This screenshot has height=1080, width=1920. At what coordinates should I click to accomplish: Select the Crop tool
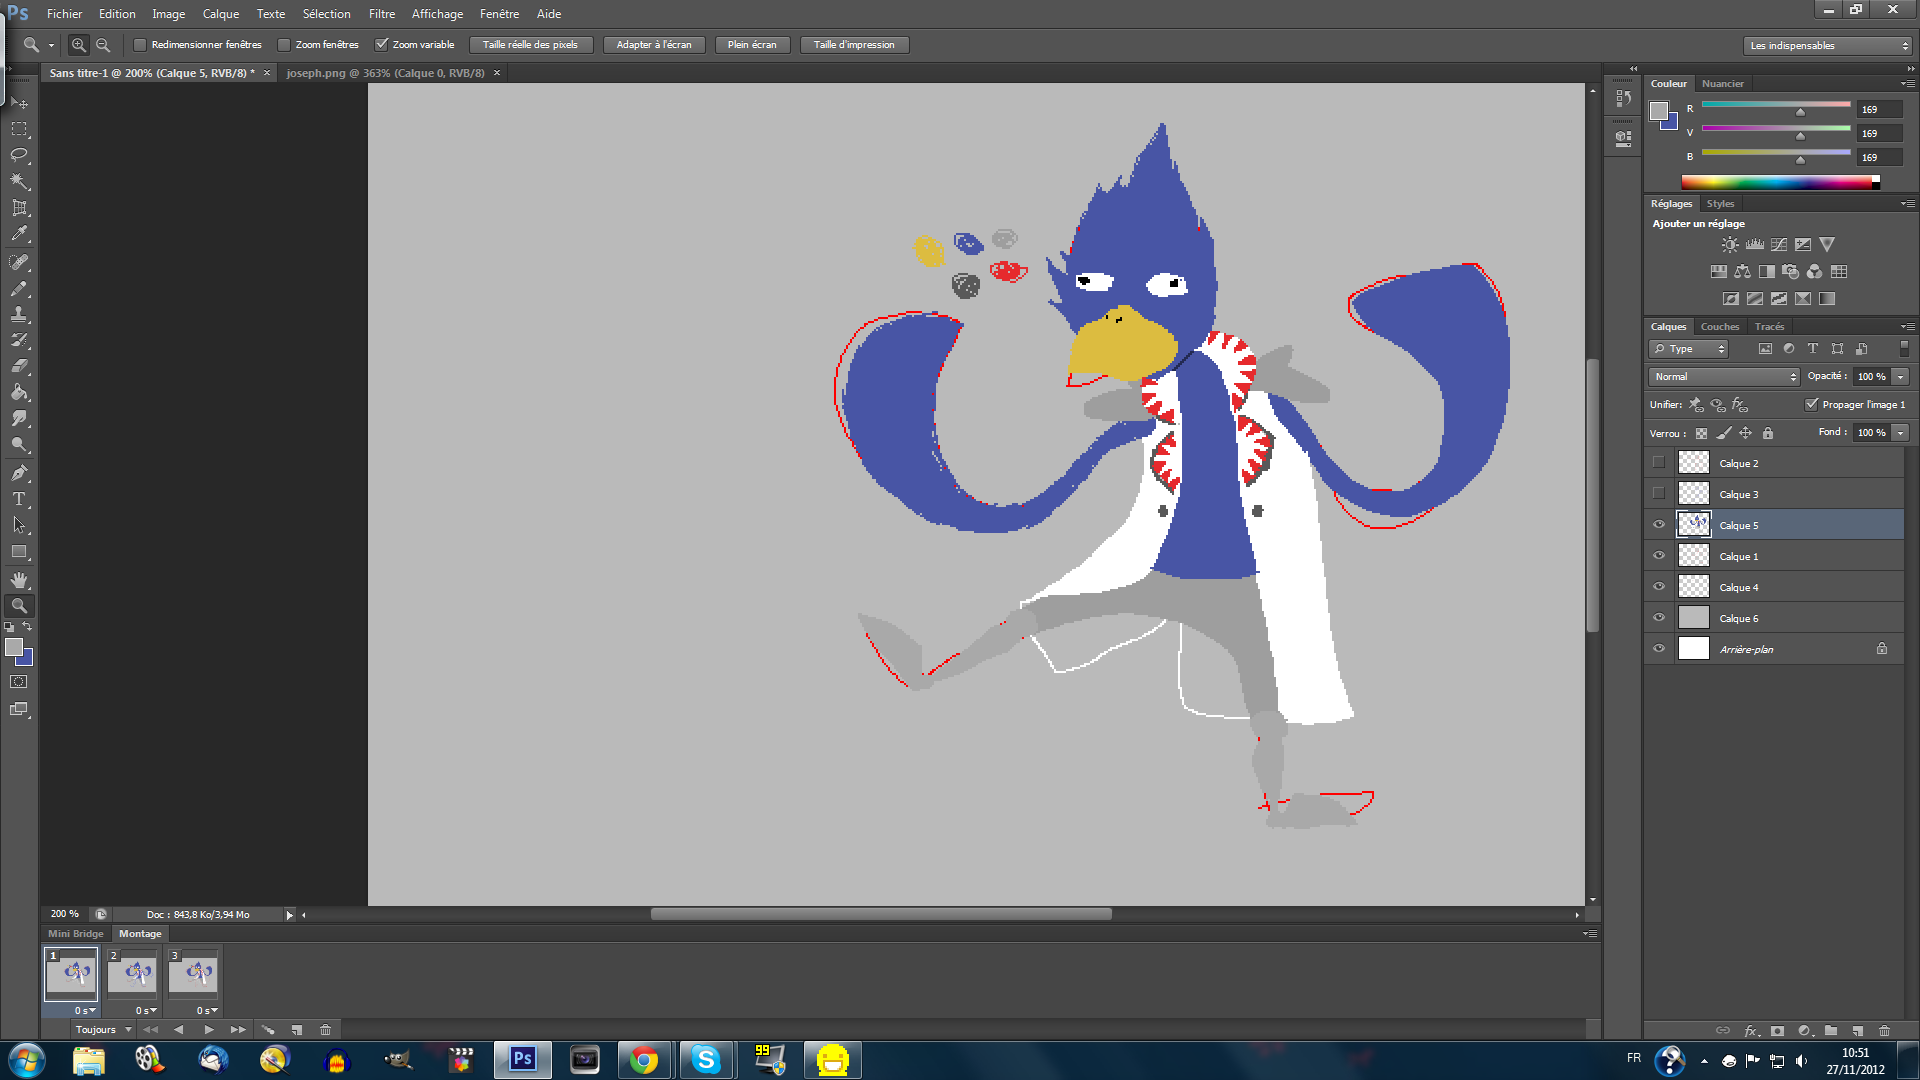(19, 208)
